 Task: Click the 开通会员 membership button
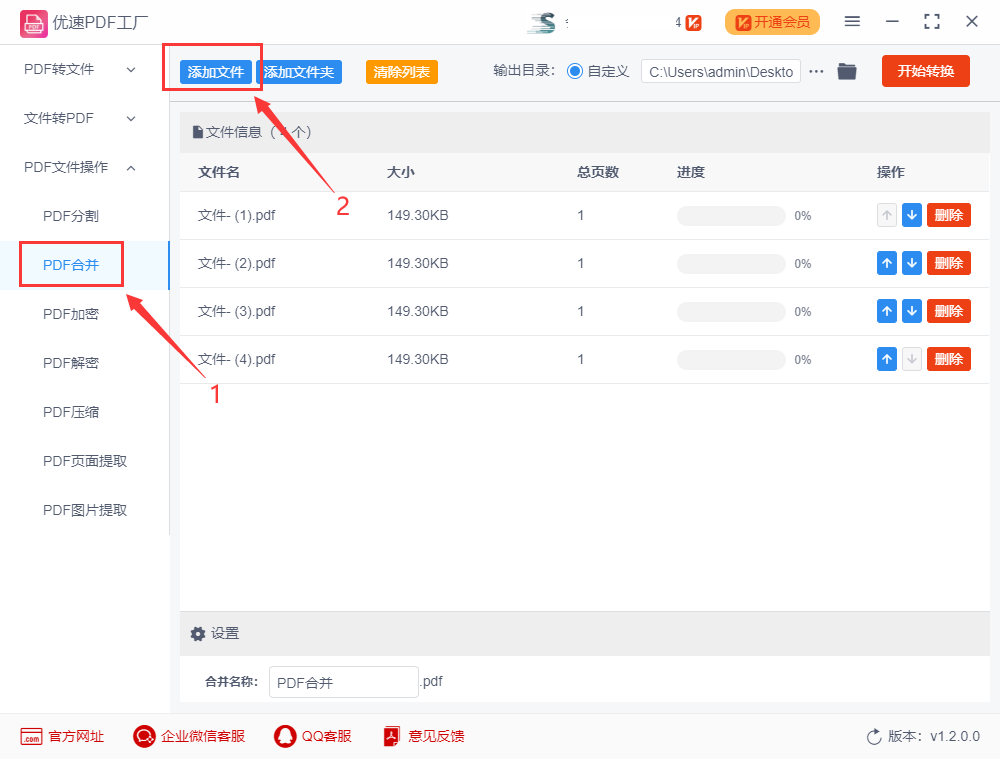pos(772,23)
